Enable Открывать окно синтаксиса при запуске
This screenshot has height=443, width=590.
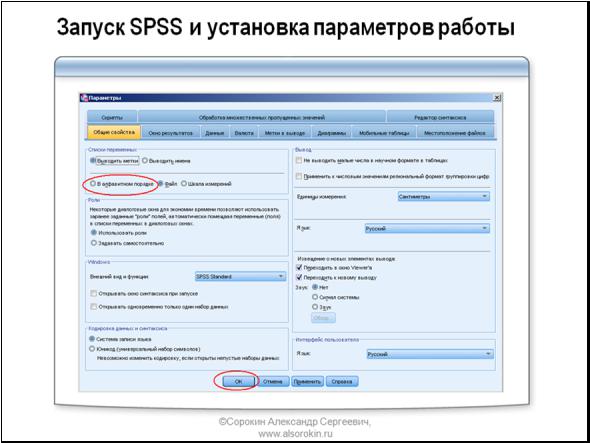(94, 293)
